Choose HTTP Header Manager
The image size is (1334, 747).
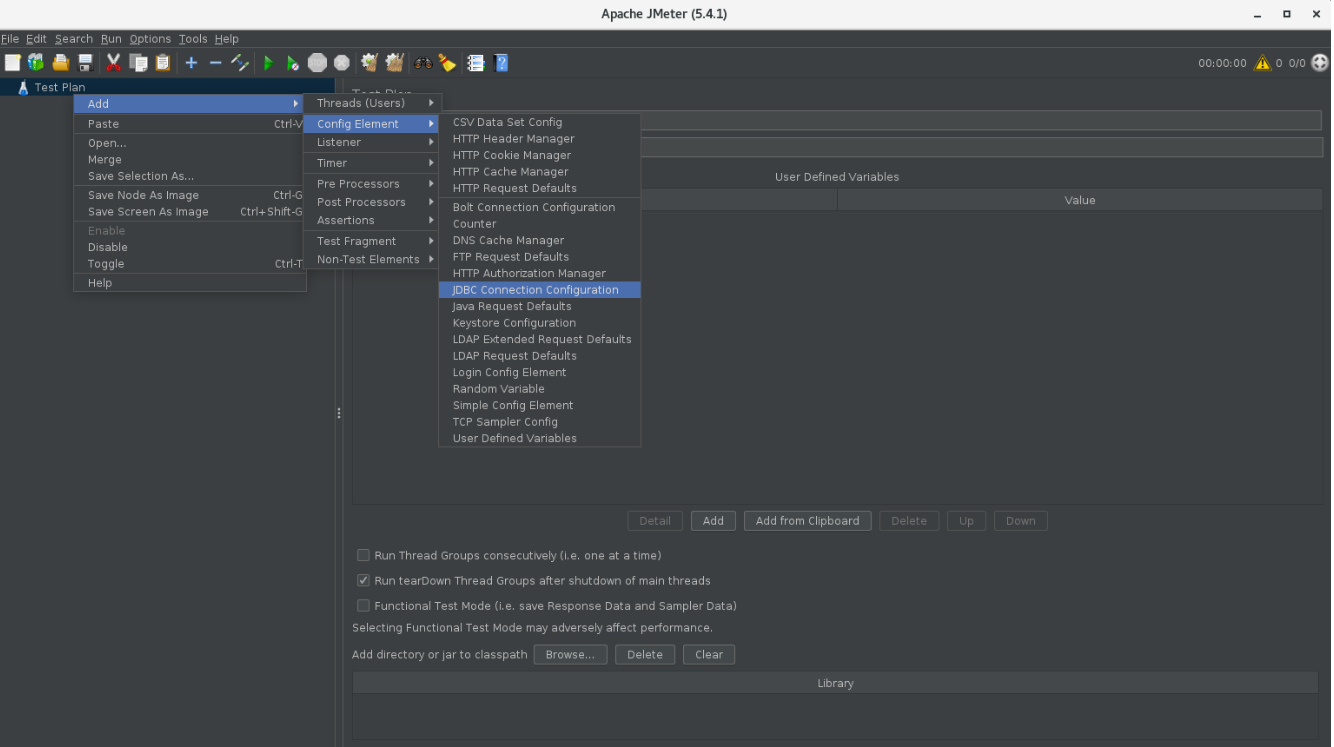coord(540,139)
